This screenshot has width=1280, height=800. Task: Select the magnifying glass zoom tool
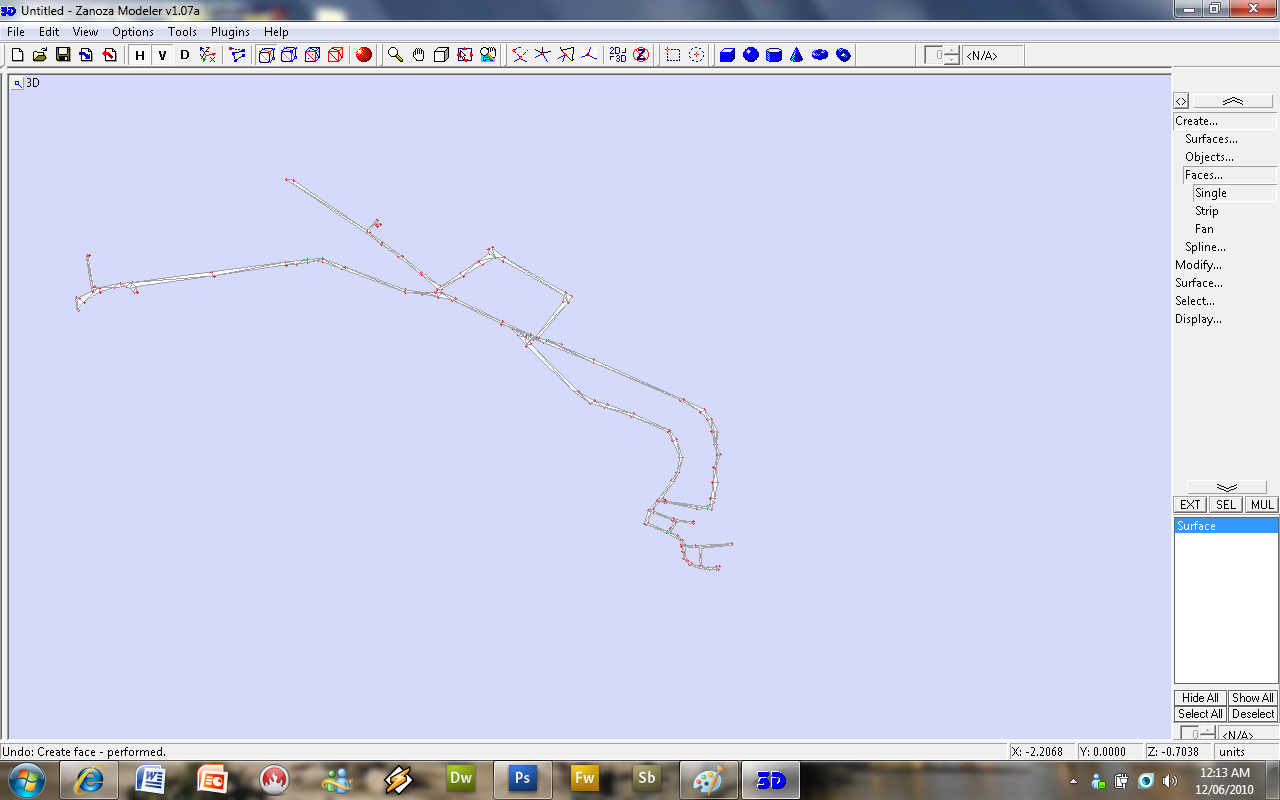pos(395,55)
